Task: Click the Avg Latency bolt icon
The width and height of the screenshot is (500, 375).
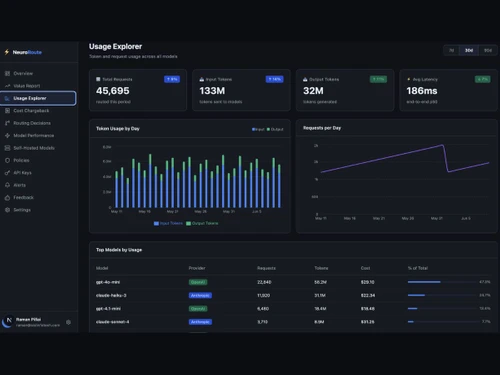Action: (409, 79)
